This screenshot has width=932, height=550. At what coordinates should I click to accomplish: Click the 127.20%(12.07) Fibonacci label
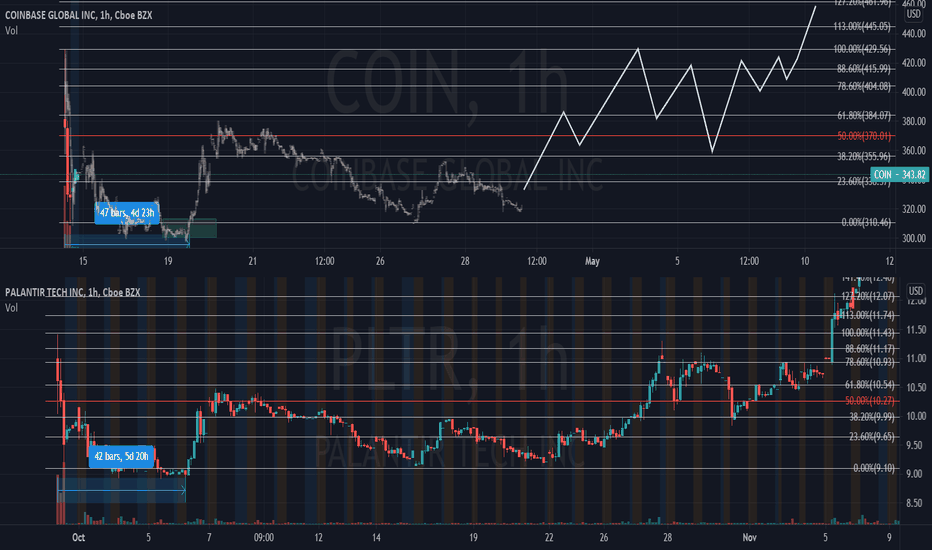(x=868, y=296)
